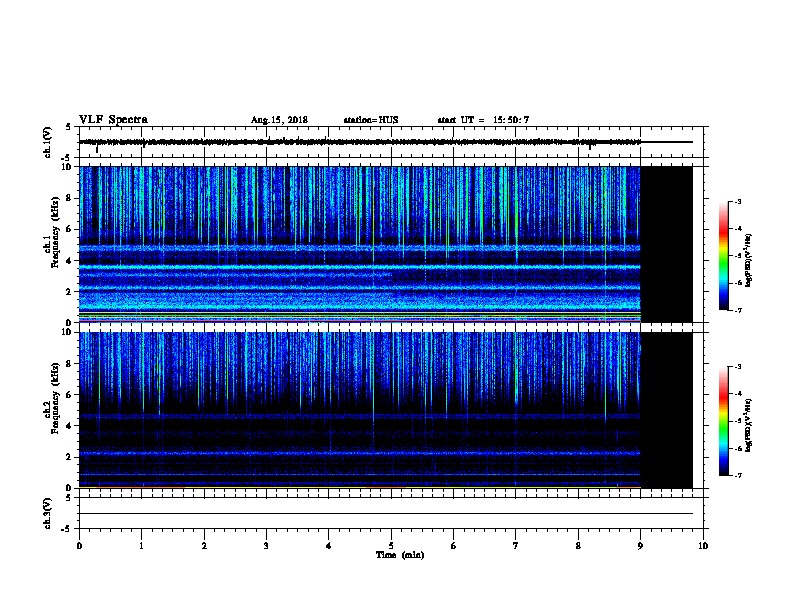The height and width of the screenshot is (612, 792).
Task: Select the upper PSD color scale bar
Action: 723,256
